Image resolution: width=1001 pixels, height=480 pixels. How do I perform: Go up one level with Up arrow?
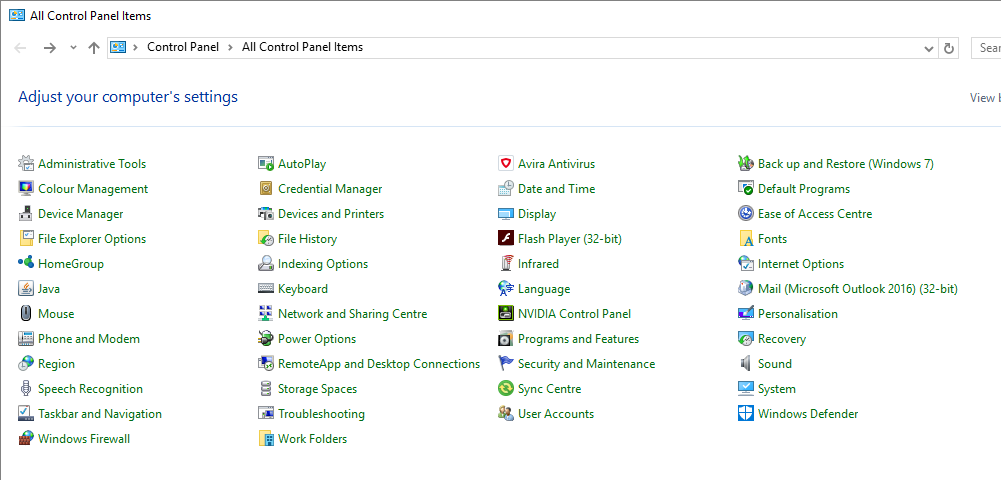point(94,48)
